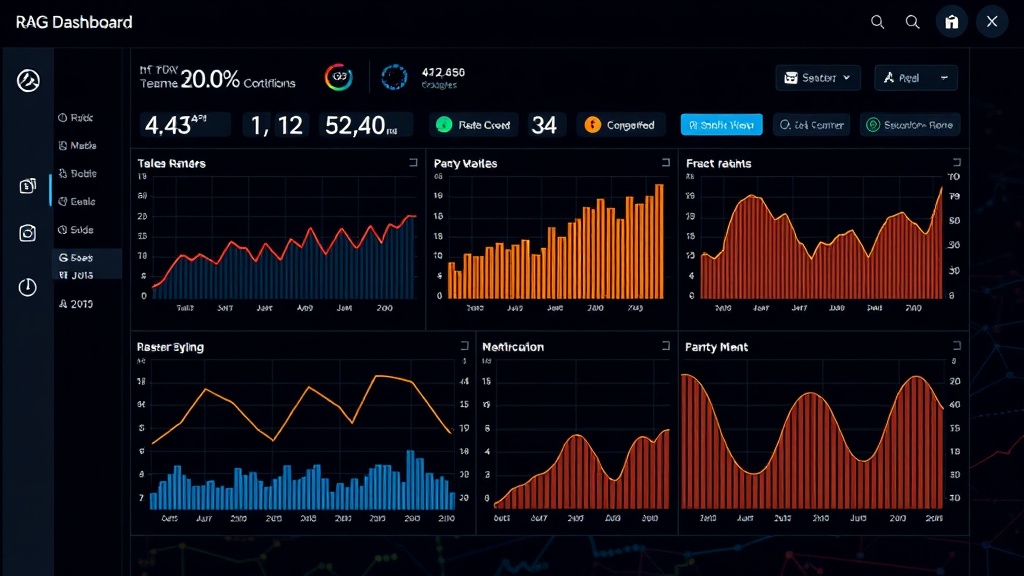1024x576 pixels.
Task: Open the Bobile sidebar item
Action: [78, 174]
